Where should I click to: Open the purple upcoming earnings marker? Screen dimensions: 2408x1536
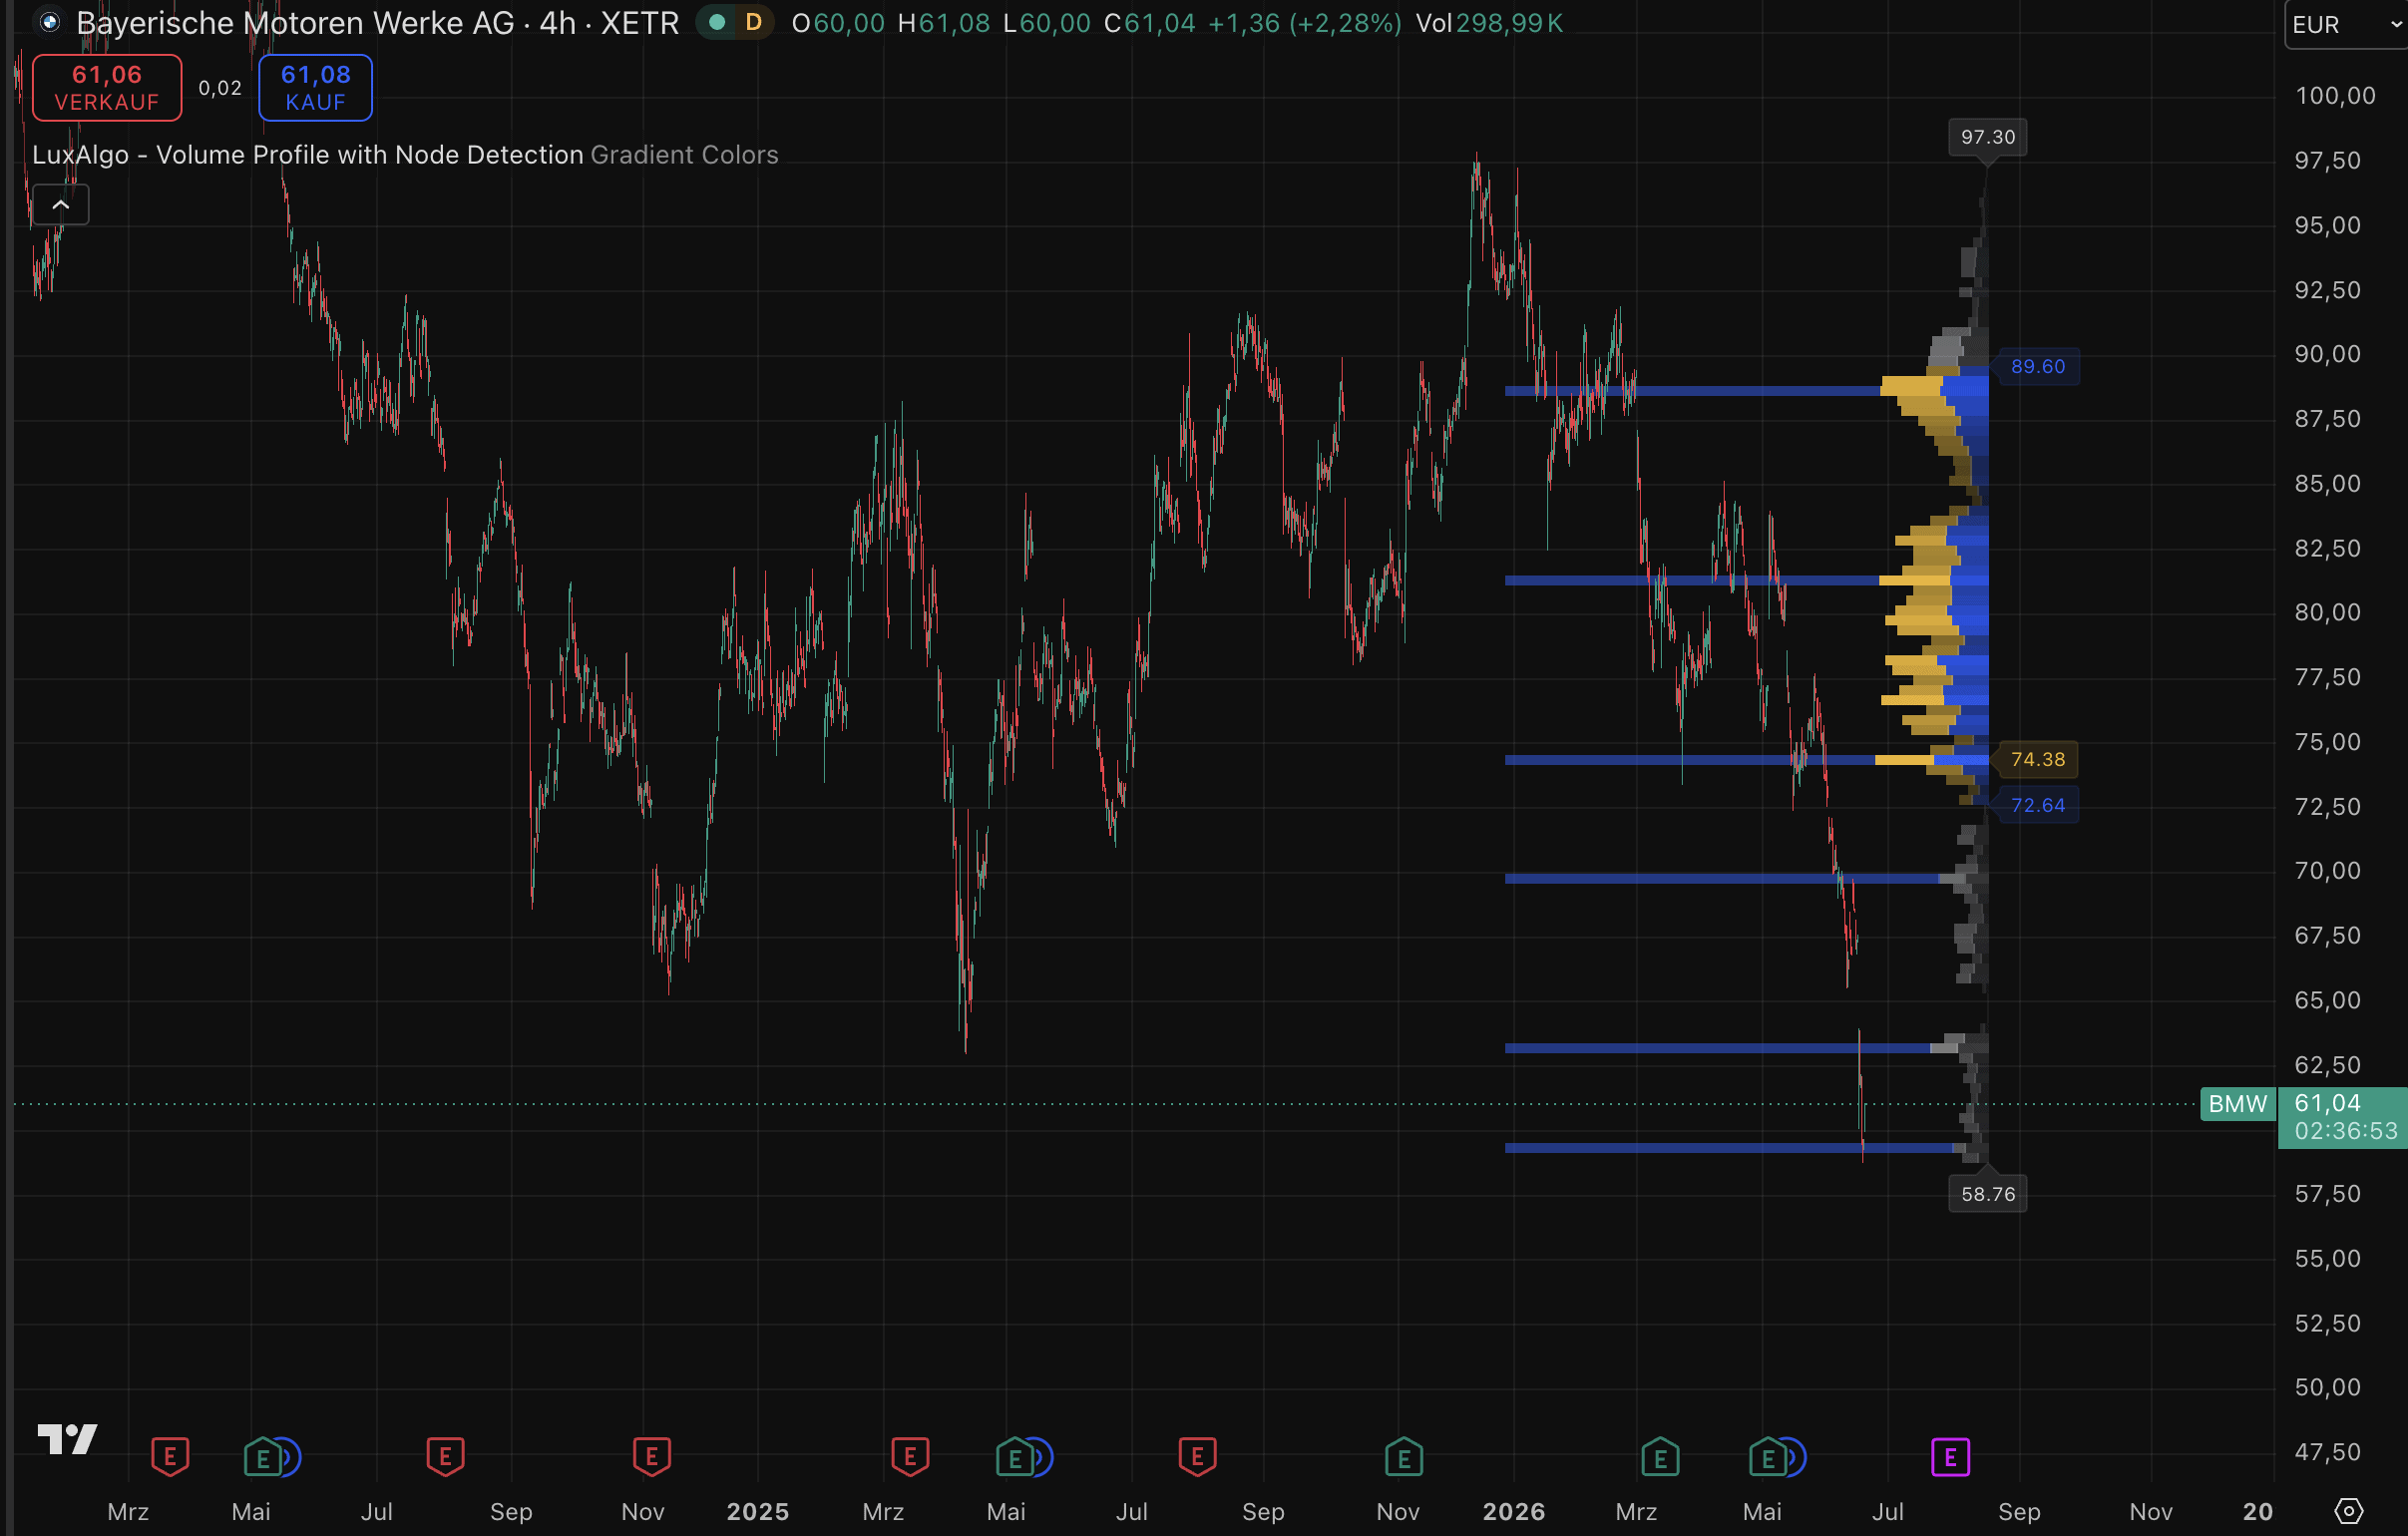[x=1950, y=1457]
